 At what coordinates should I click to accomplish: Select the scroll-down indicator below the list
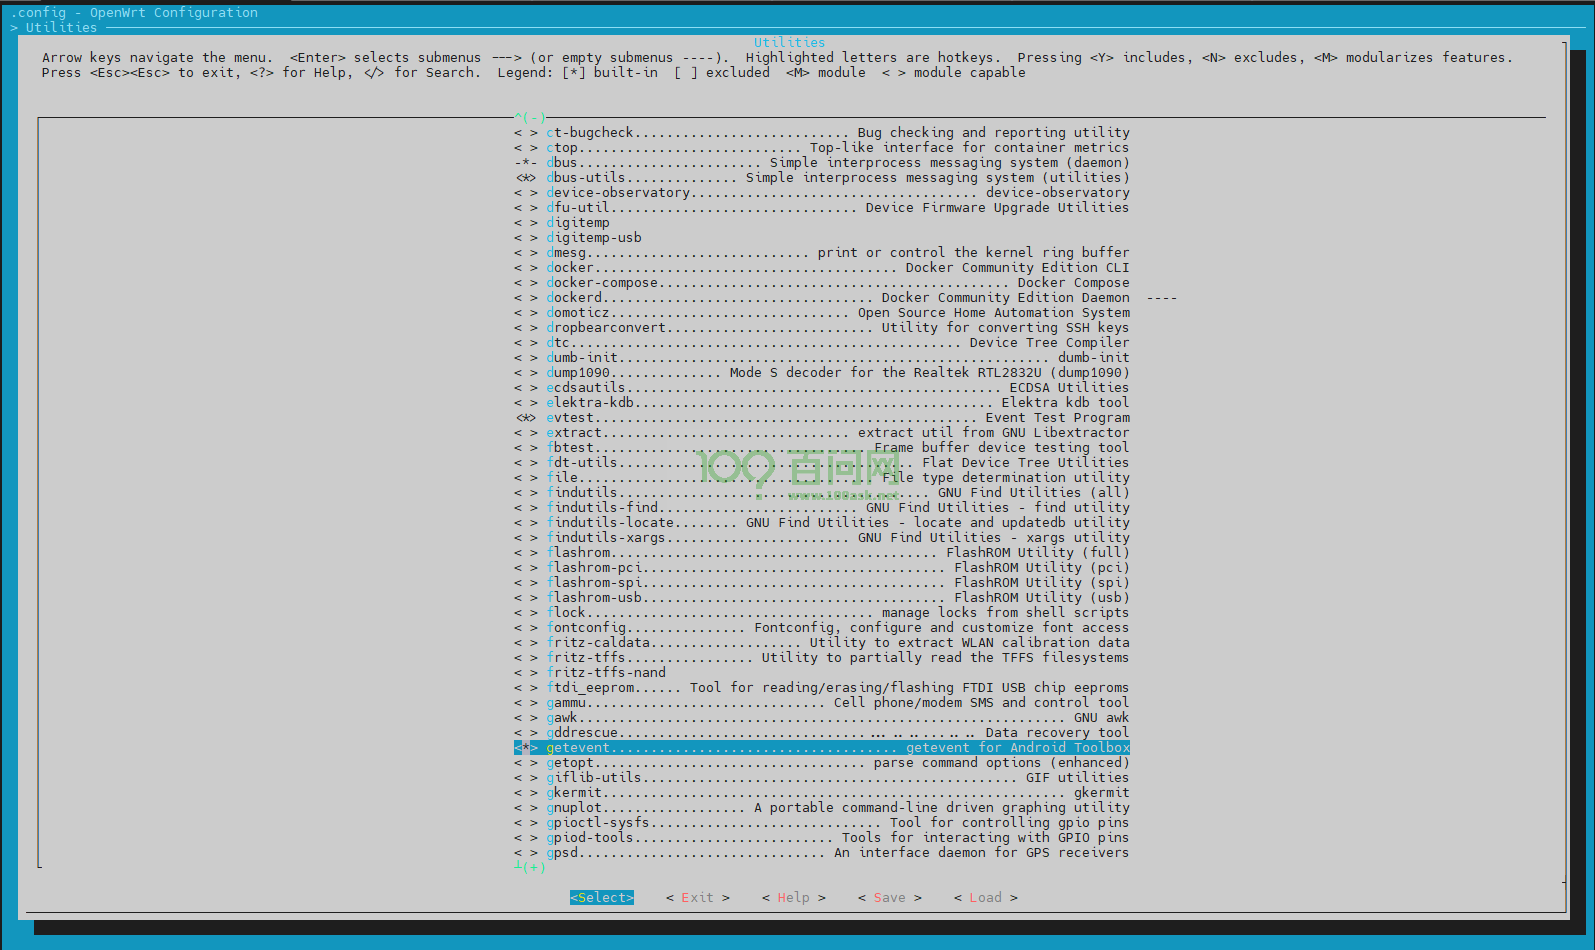tap(530, 868)
